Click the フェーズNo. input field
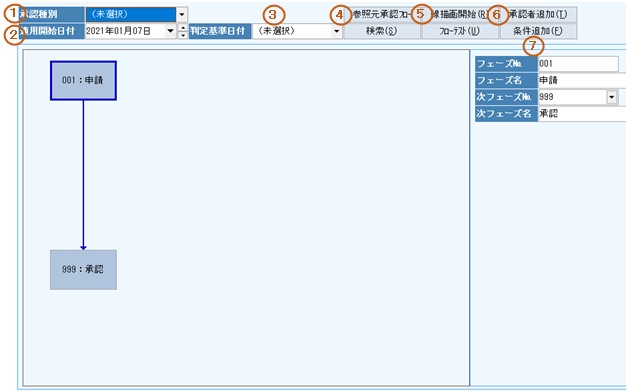 pos(578,64)
